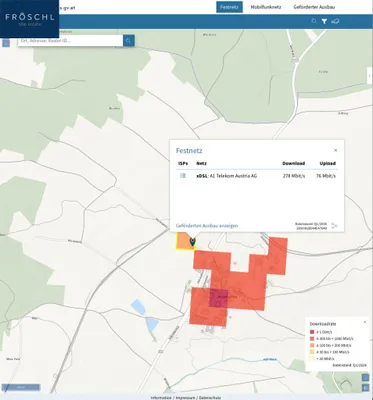Focus the Ort, Adresse, Raster ID search field
The width and height of the screenshot is (373, 400).
[x=71, y=41]
